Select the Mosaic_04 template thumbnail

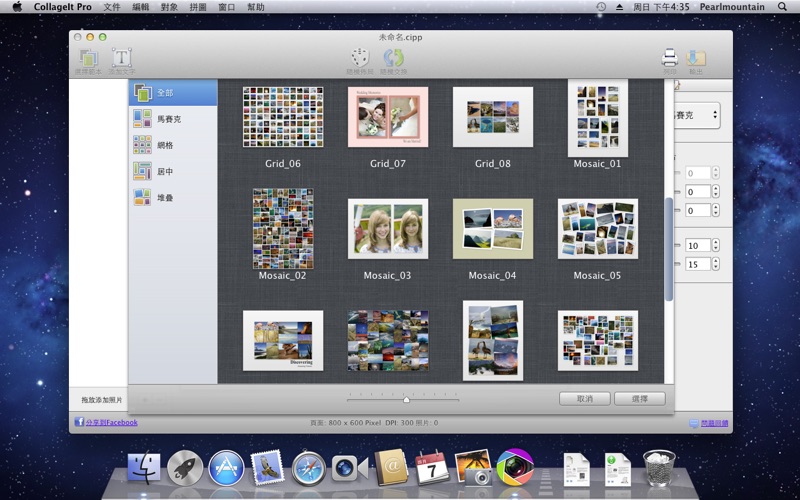point(493,229)
